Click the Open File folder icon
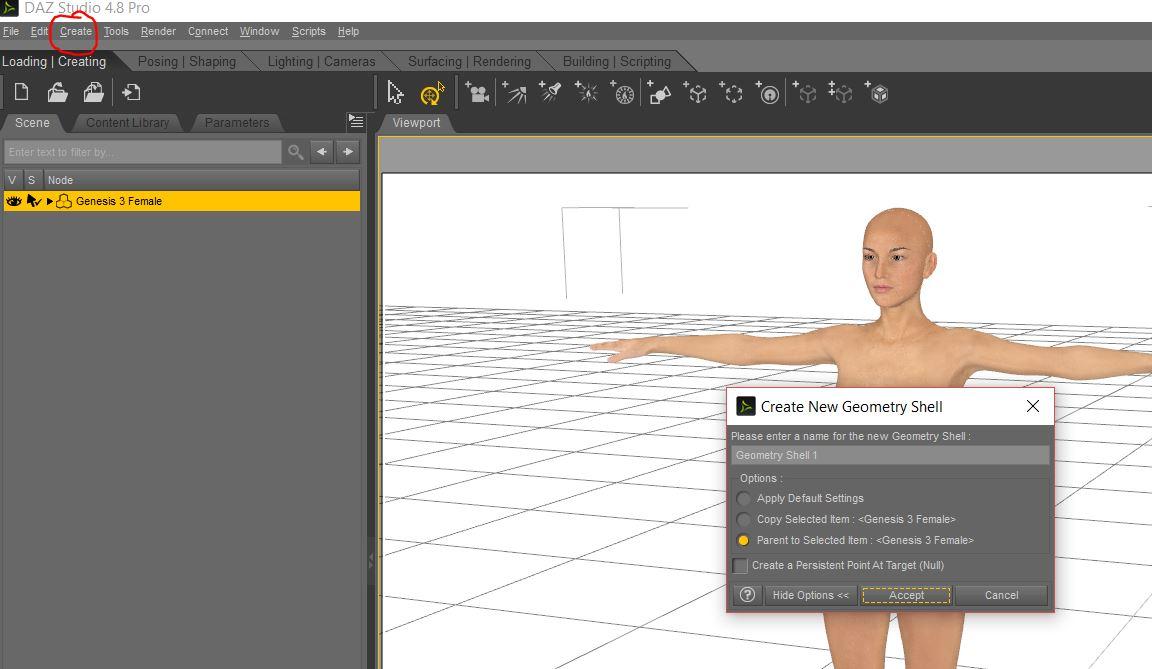The image size is (1152, 669). tap(57, 93)
